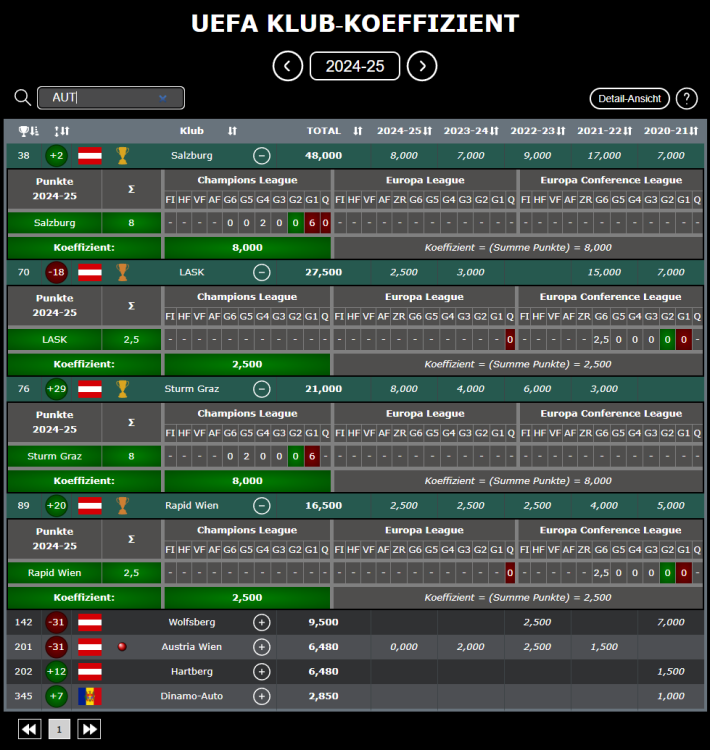Image resolution: width=710 pixels, height=750 pixels.
Task: Expand the Hartberg details row
Action: (x=262, y=672)
